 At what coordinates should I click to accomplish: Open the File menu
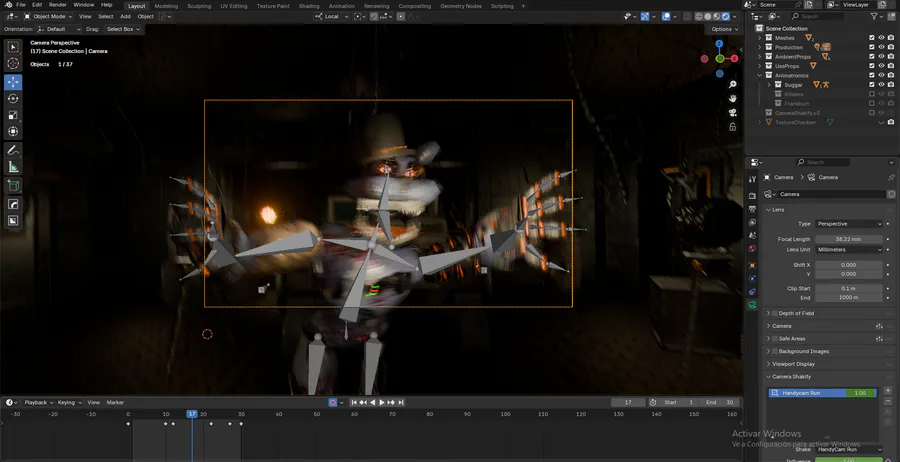[21, 5]
